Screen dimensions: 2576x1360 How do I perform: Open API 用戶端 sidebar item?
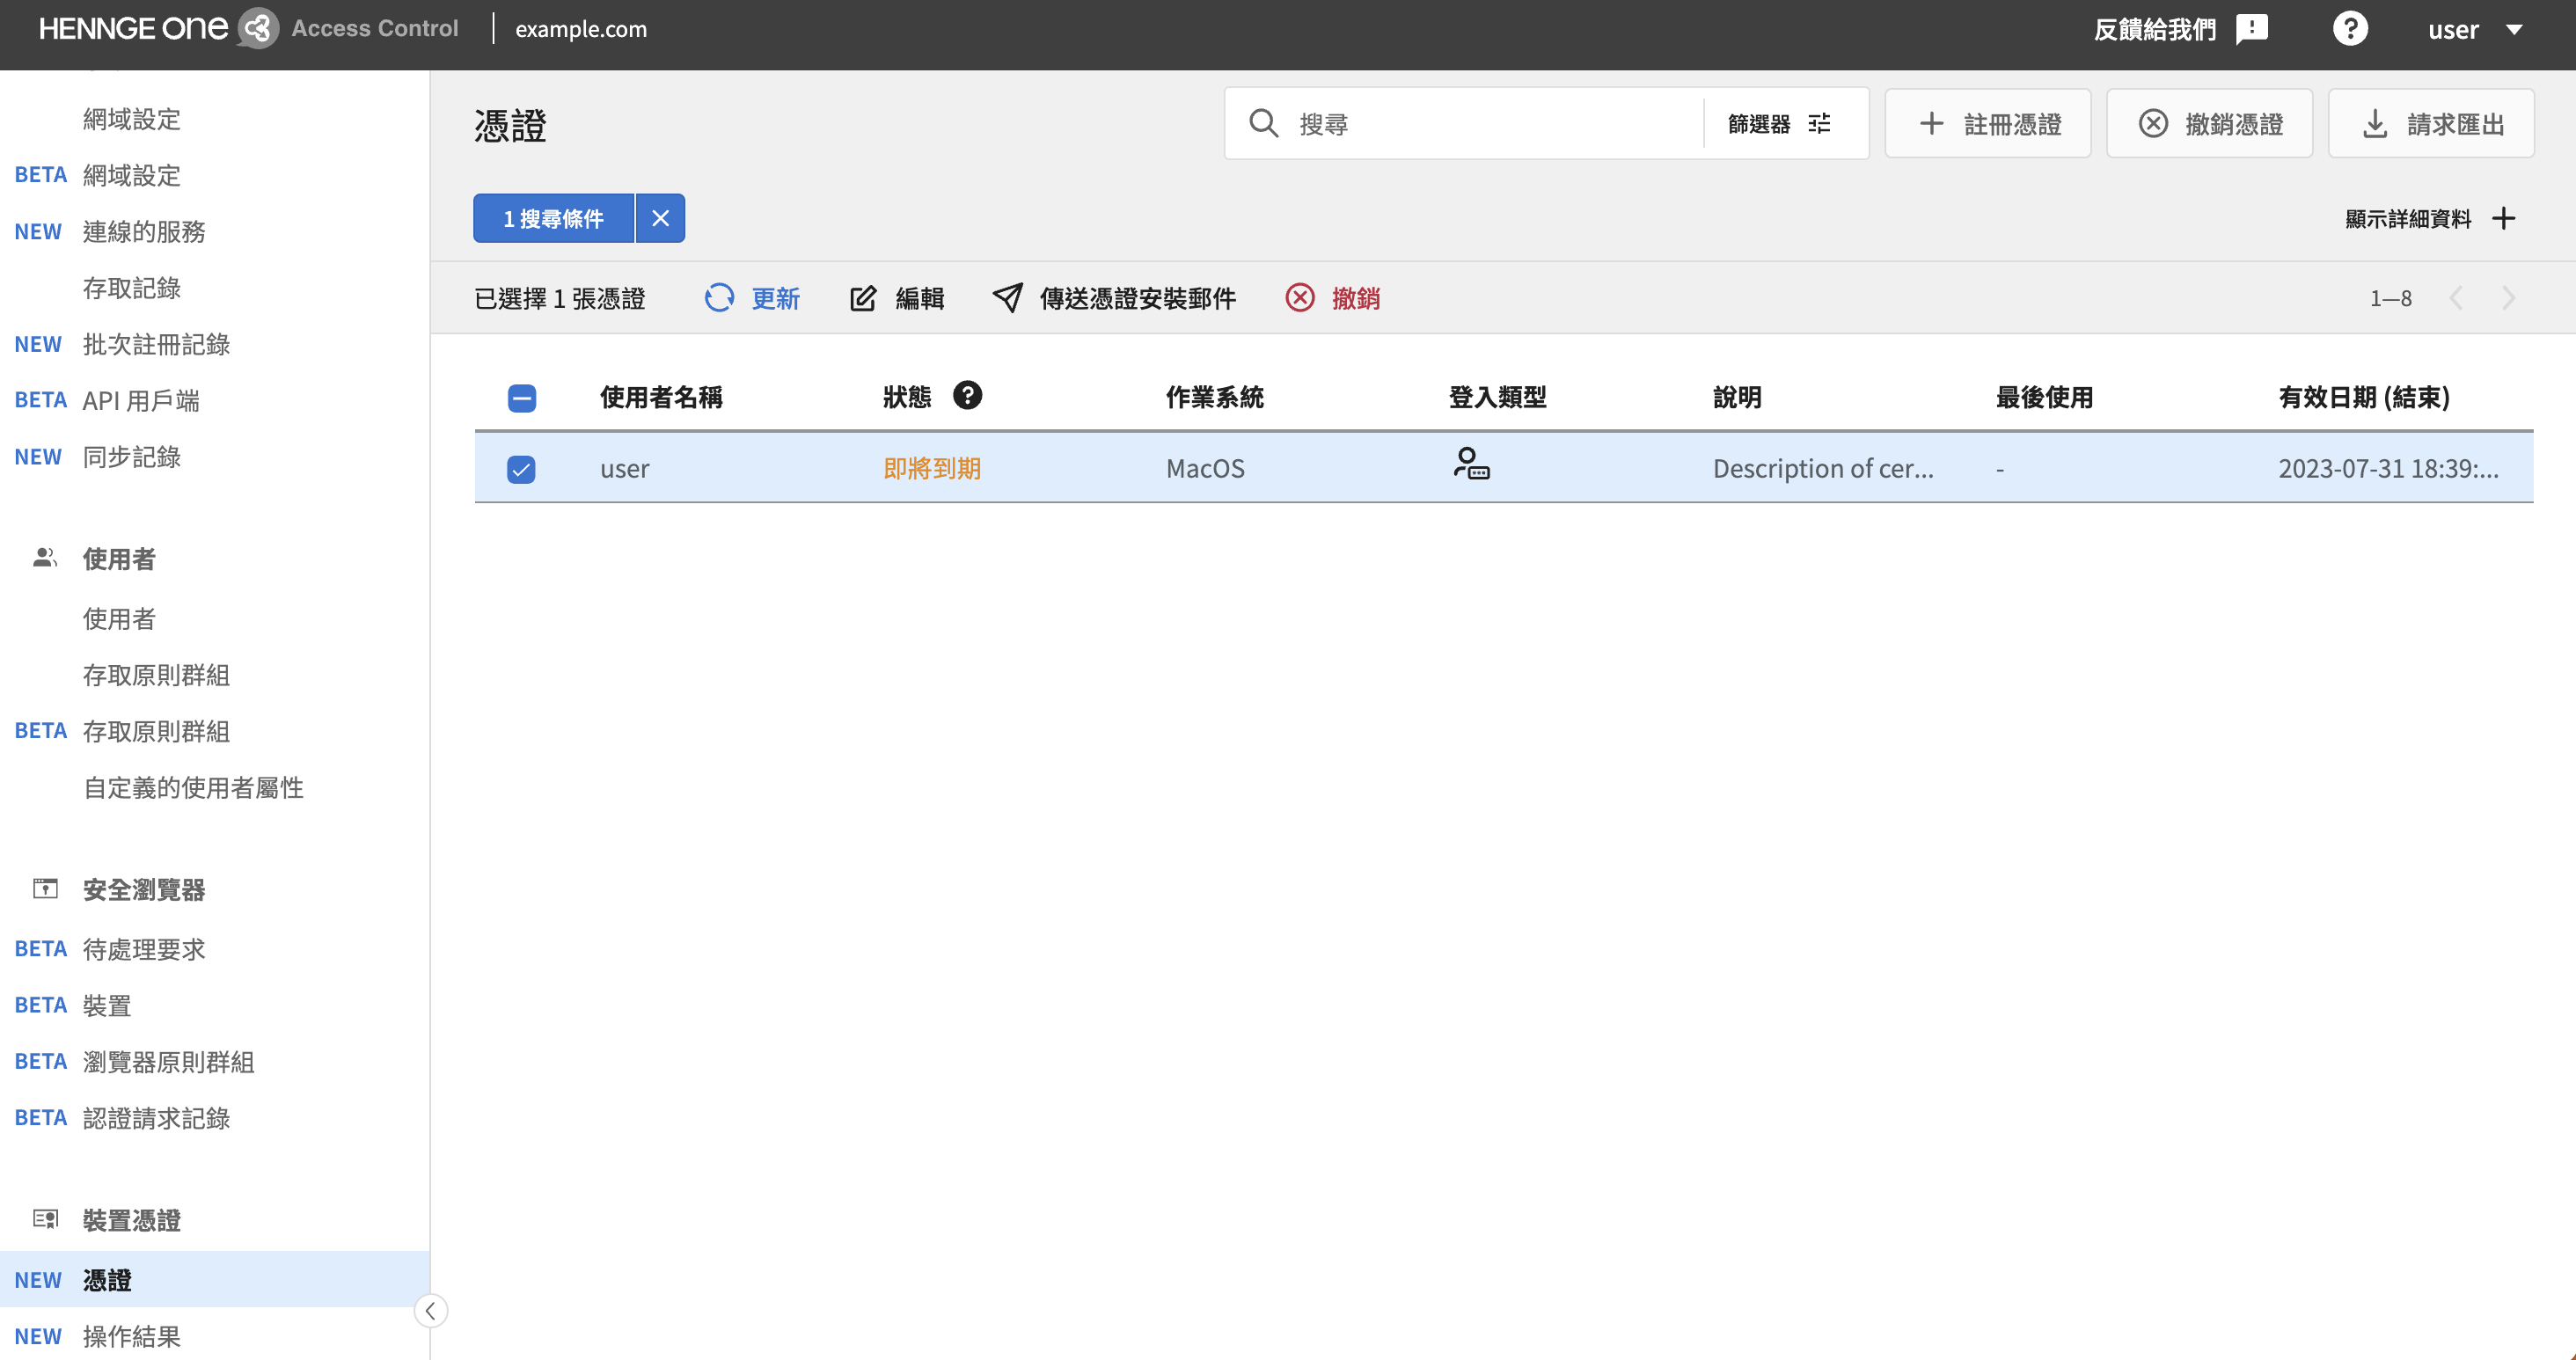tap(141, 400)
